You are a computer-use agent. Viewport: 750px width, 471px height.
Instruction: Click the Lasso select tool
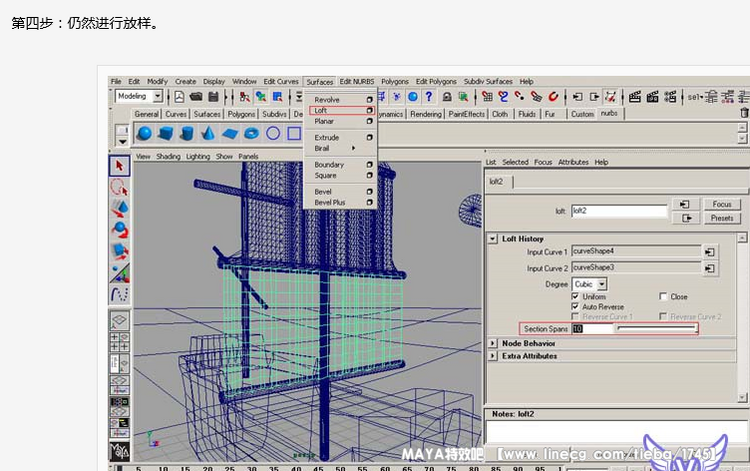pos(119,187)
